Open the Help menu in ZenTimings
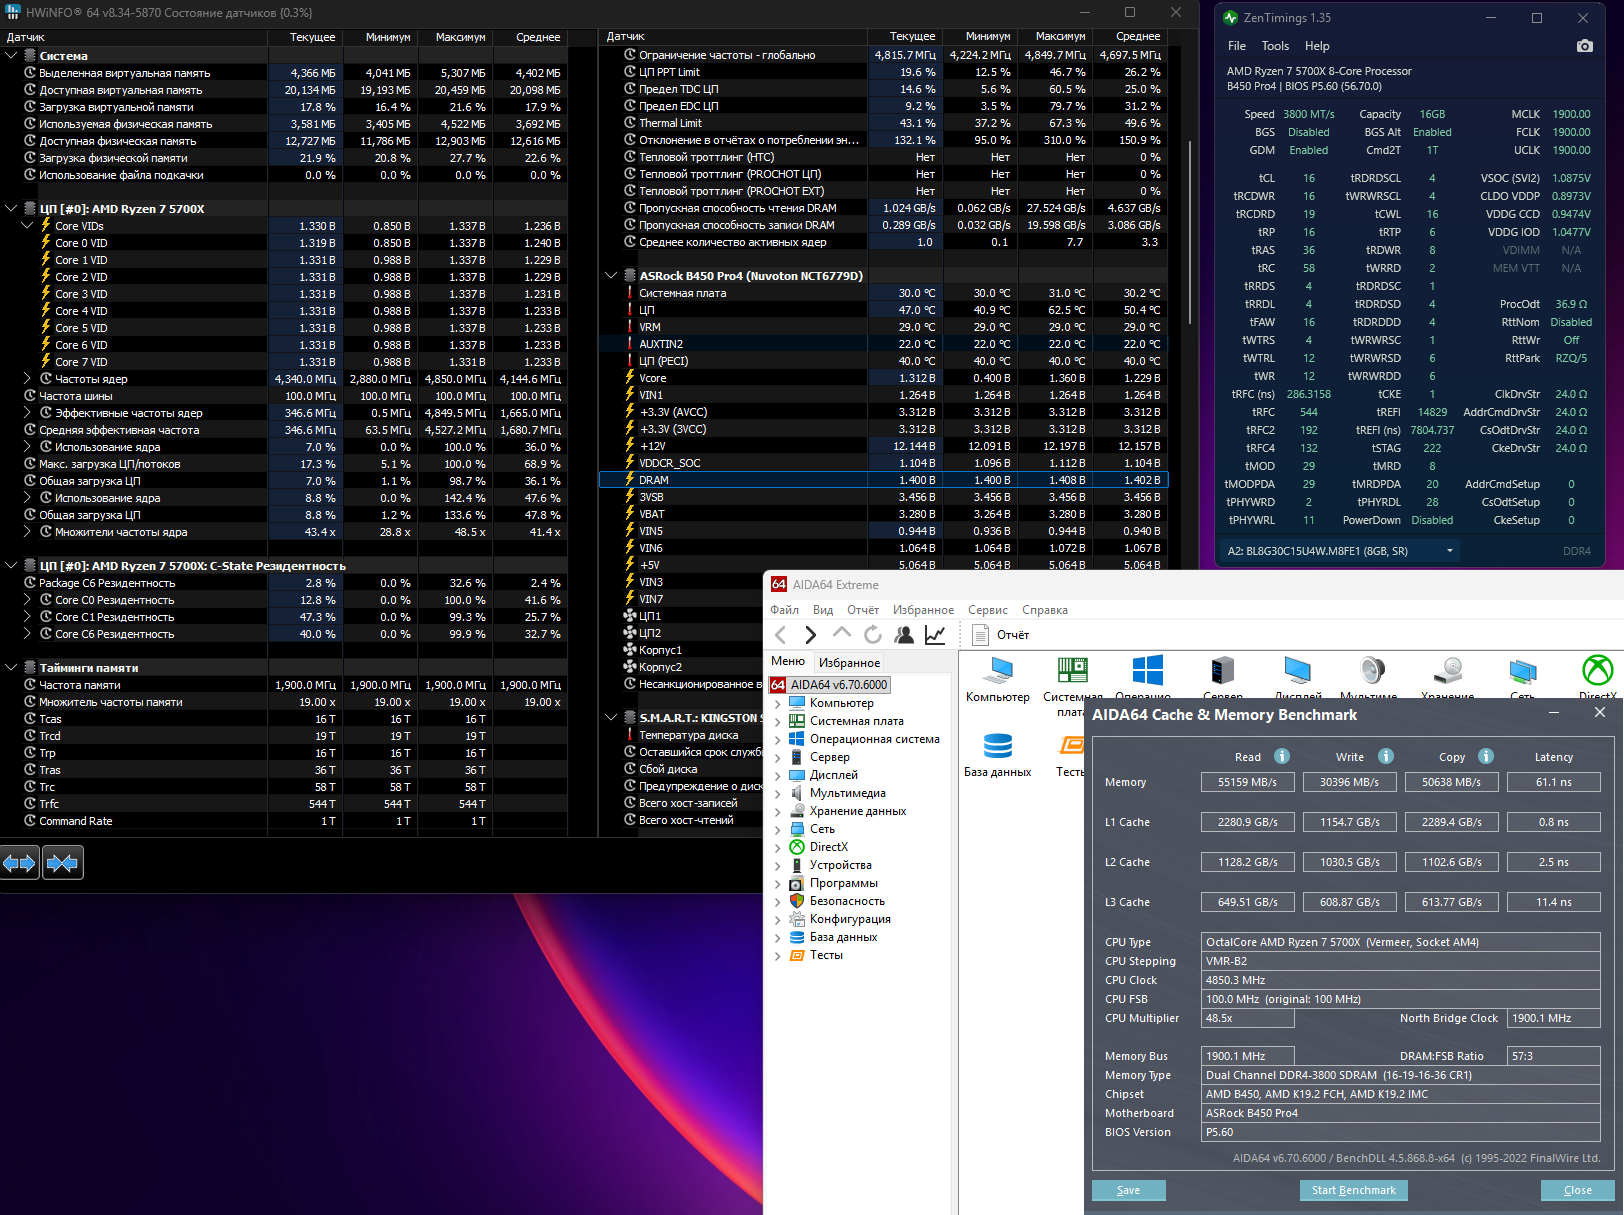 pyautogui.click(x=1317, y=46)
